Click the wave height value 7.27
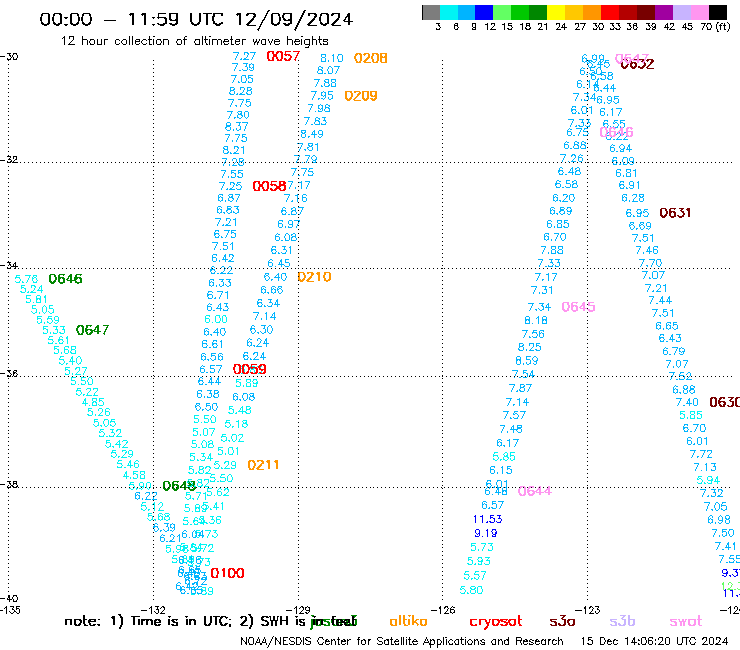 (244, 56)
